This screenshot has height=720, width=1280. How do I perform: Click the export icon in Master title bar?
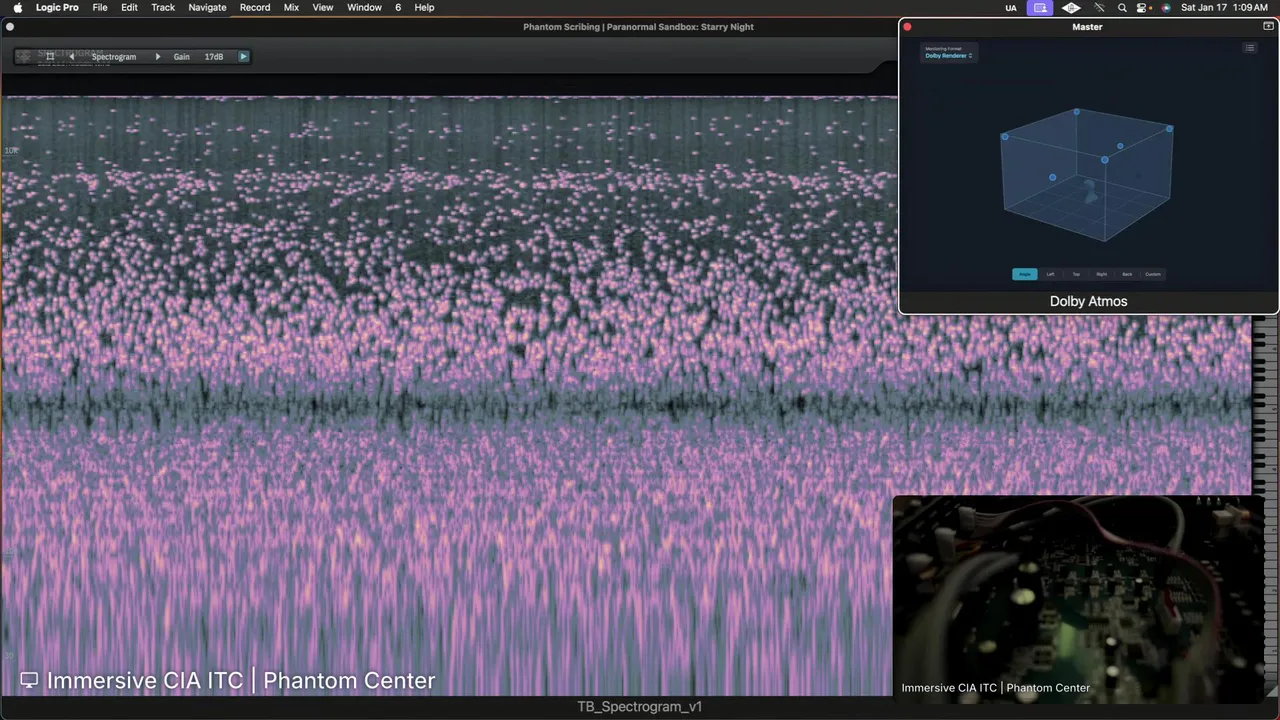coord(1269,27)
